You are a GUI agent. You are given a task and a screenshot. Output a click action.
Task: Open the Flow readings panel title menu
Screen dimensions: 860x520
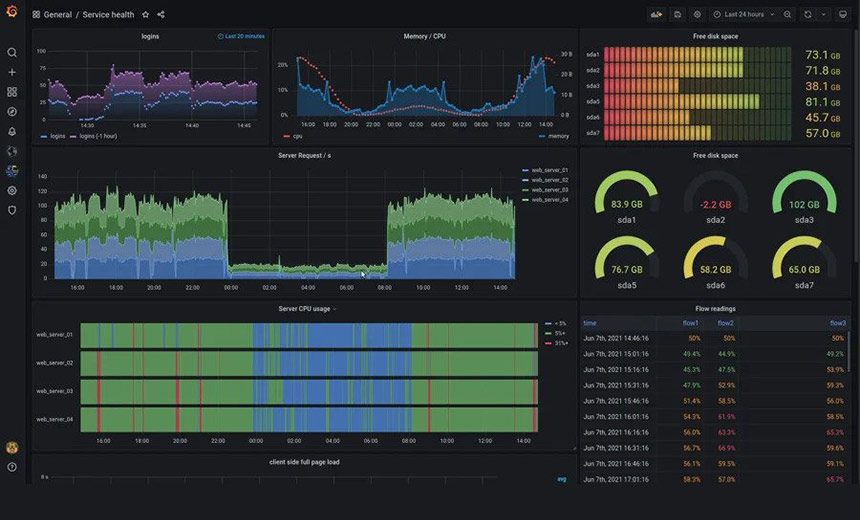[715, 309]
